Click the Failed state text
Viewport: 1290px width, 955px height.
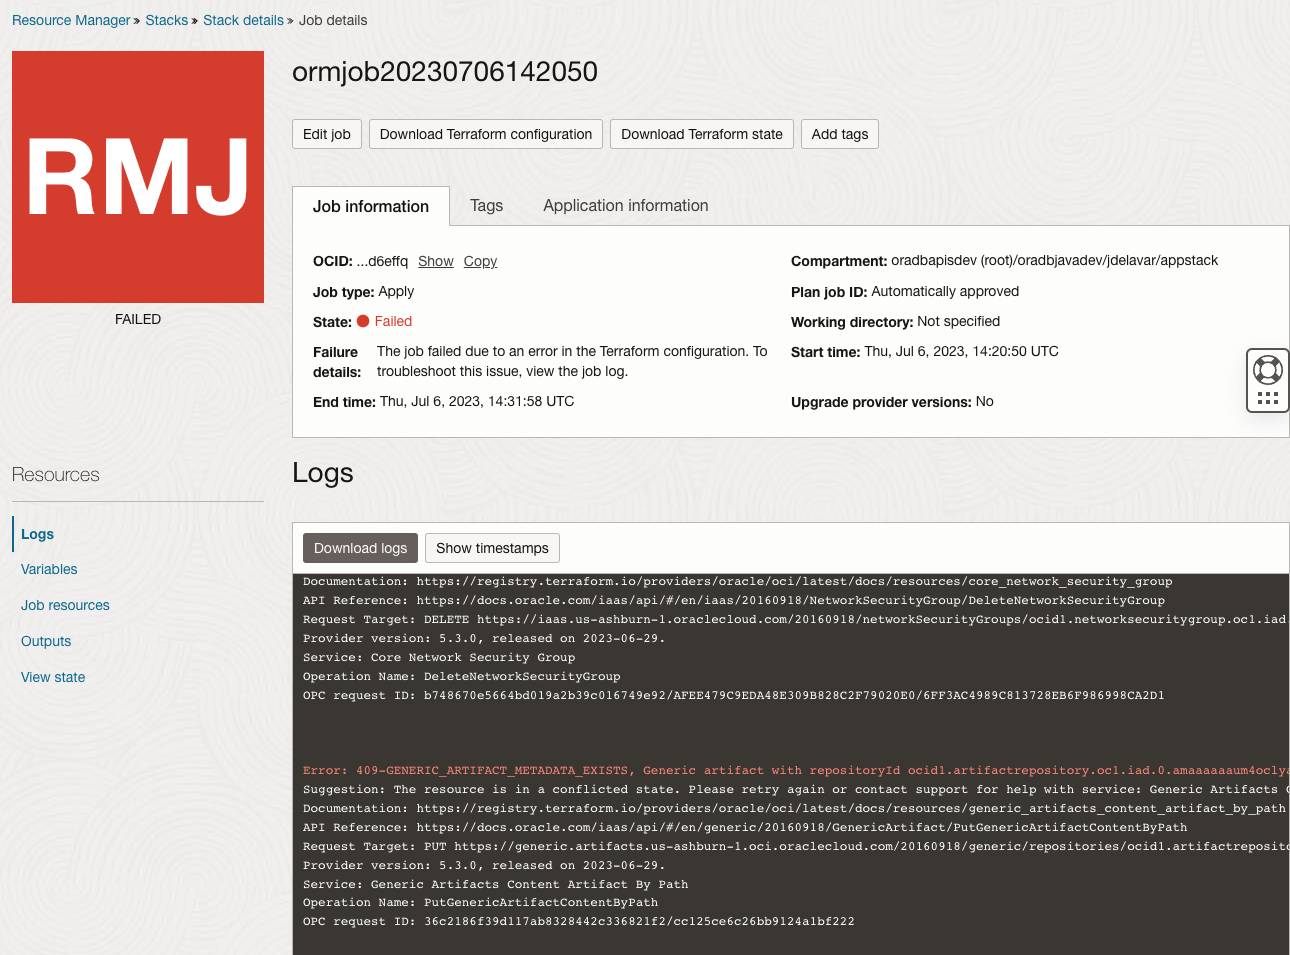(393, 321)
